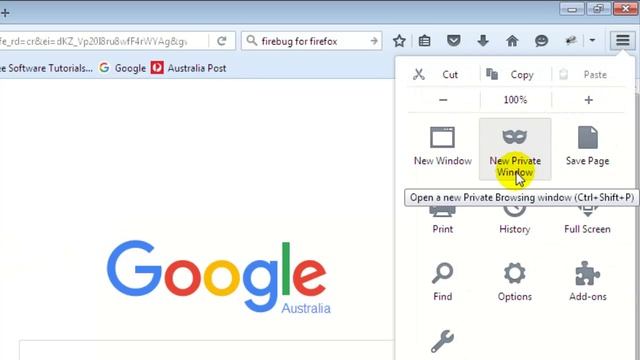Open a New Private Window

(515, 149)
